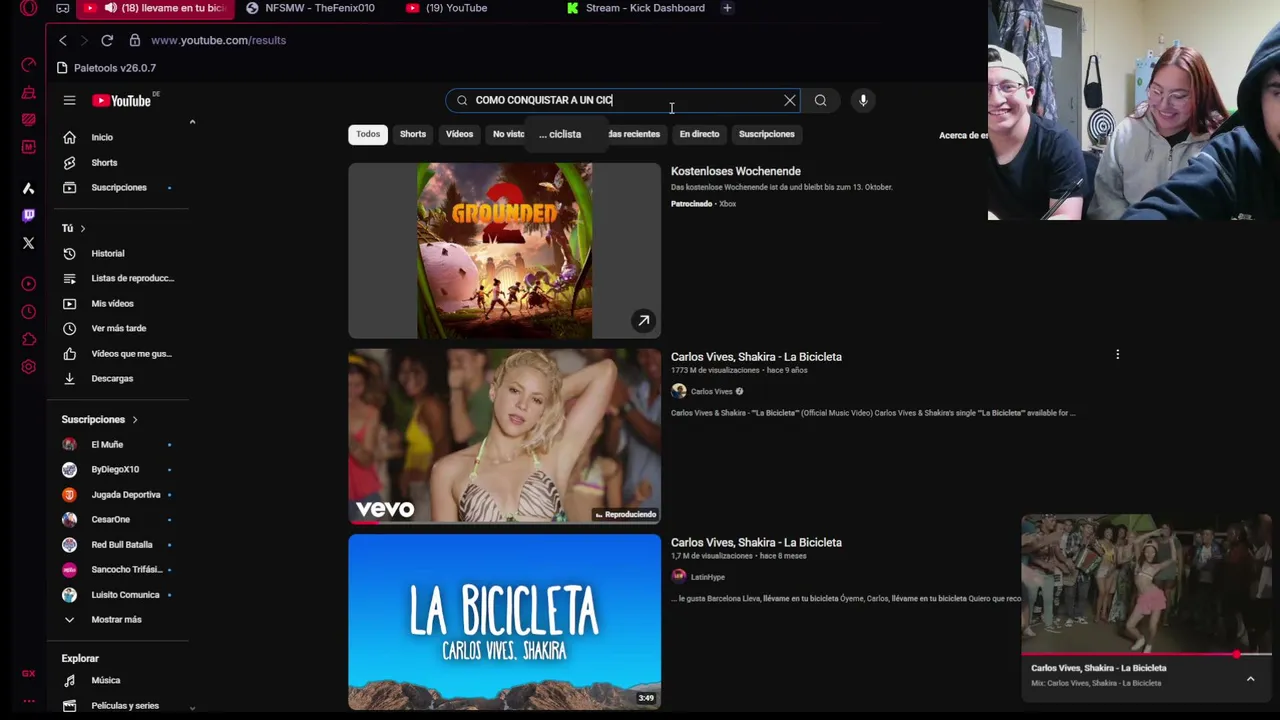Click the browser address bar URL
The width and height of the screenshot is (1280, 720).
coord(218,40)
